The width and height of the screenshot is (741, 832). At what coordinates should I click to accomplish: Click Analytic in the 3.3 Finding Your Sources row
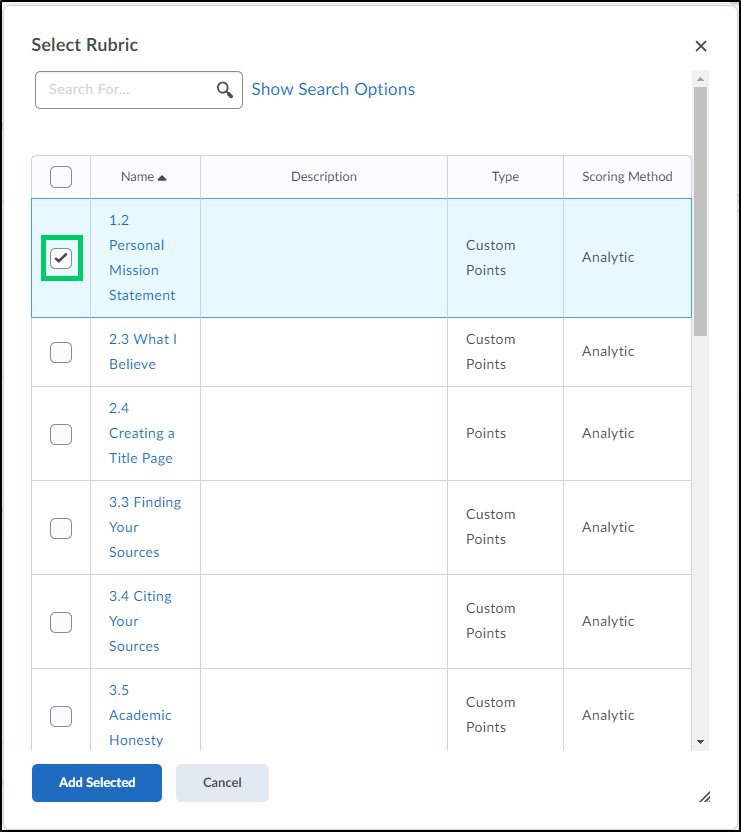(x=608, y=527)
